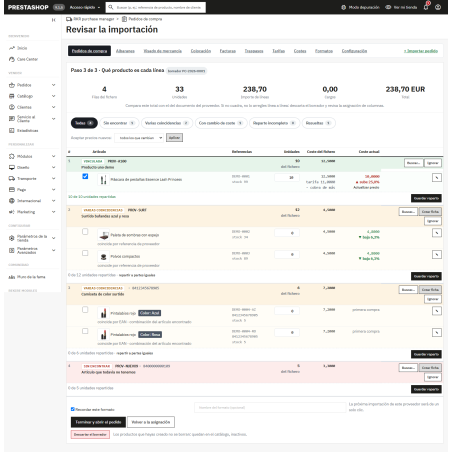Click the Clientes person icon
Viewport: 452px width, 452px height.
click(x=12, y=107)
